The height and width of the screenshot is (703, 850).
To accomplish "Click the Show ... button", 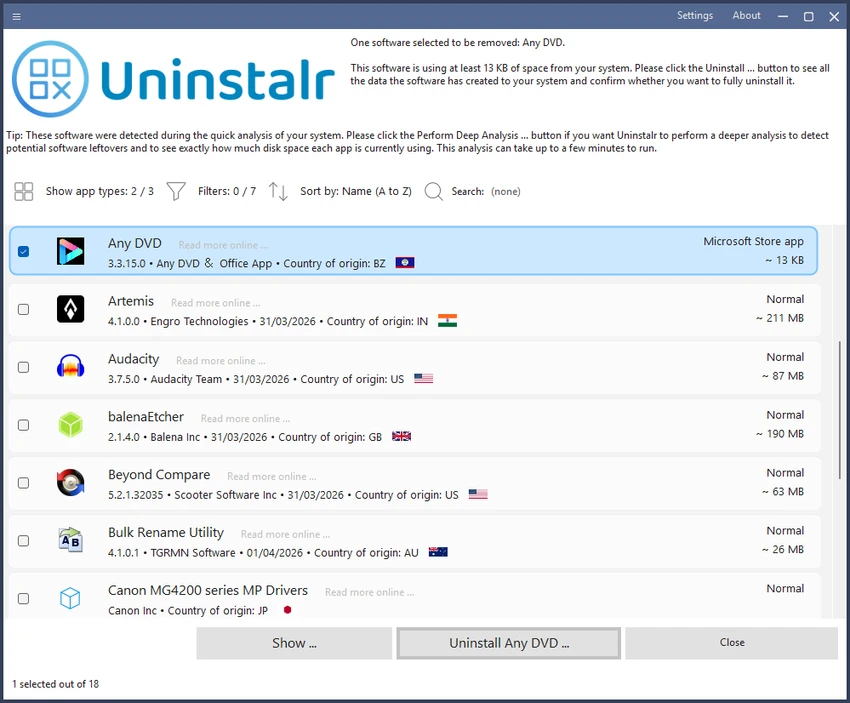I will 294,643.
